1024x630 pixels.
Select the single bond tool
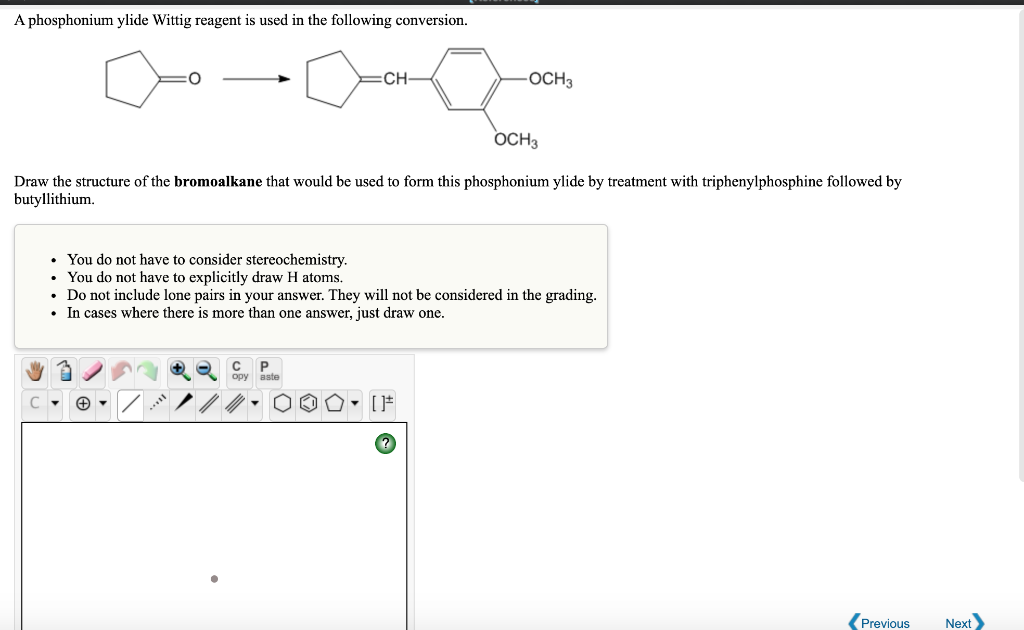(131, 403)
